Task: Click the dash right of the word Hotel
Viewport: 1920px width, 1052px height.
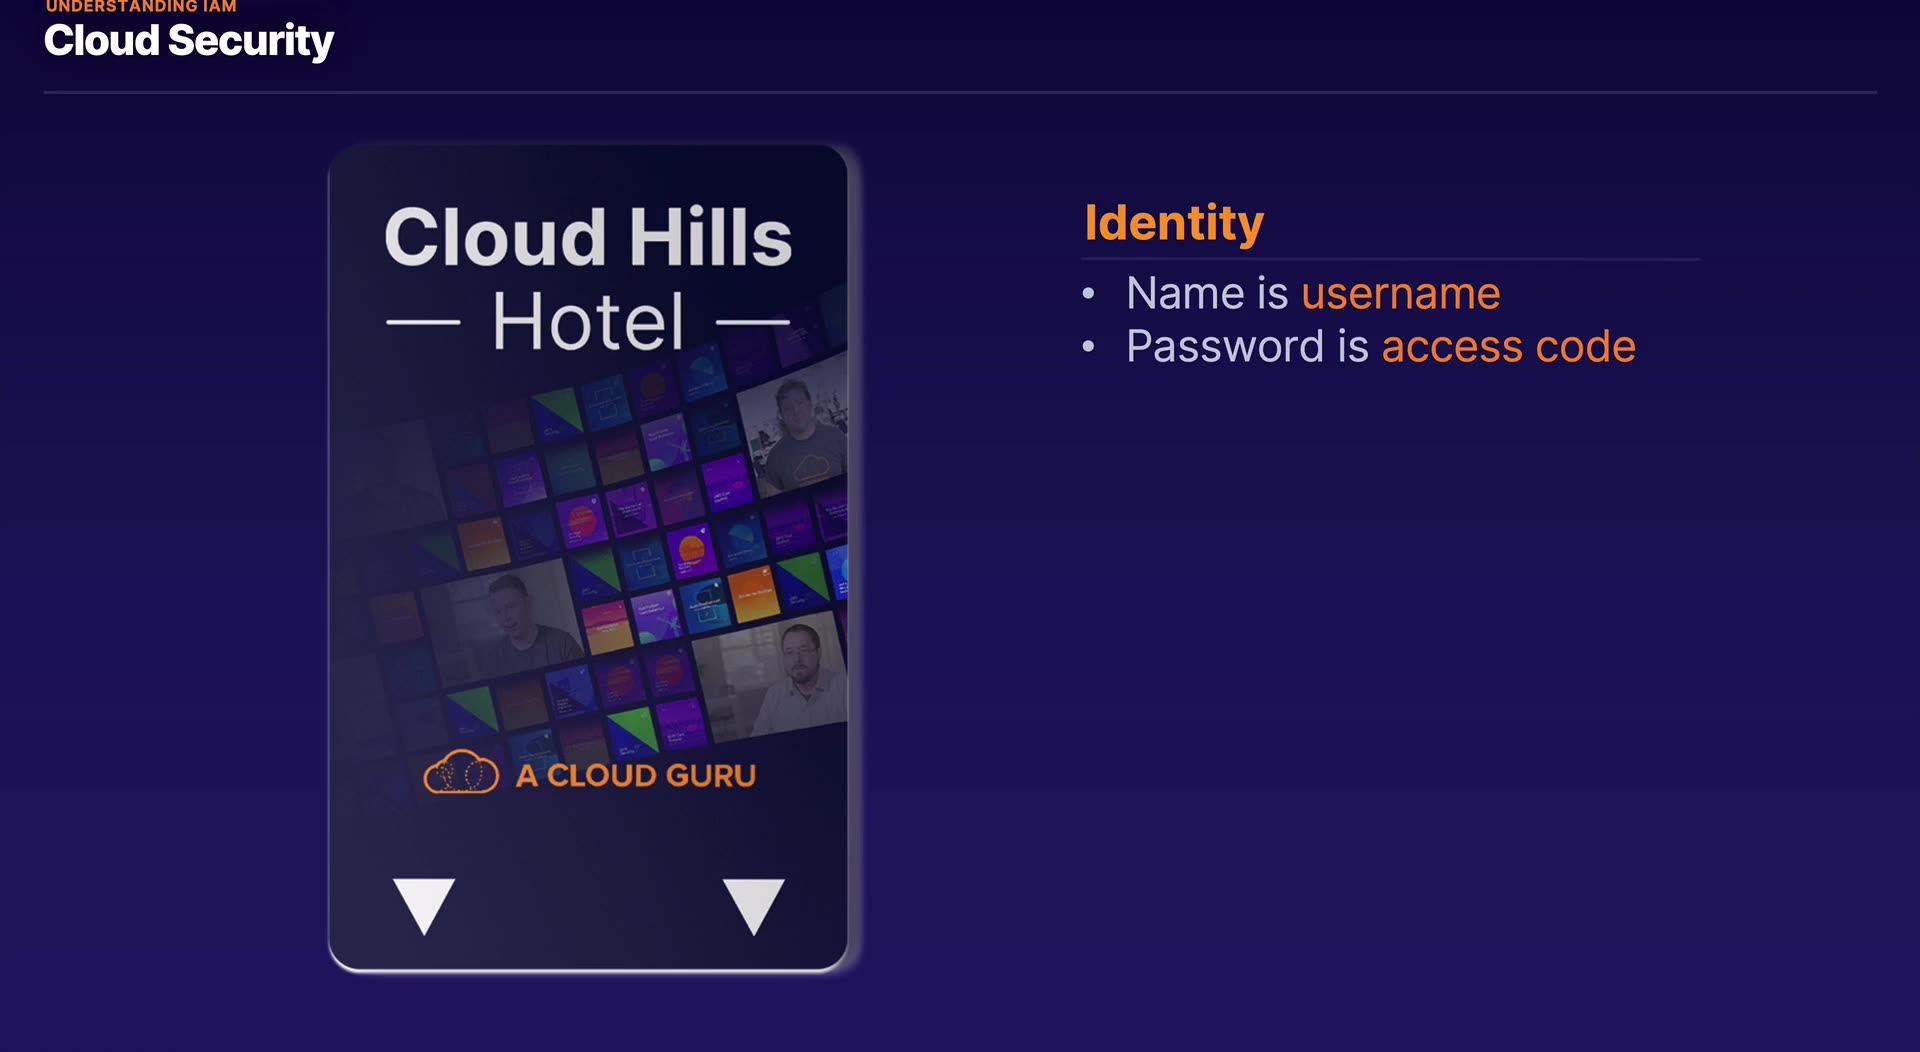Action: point(753,322)
